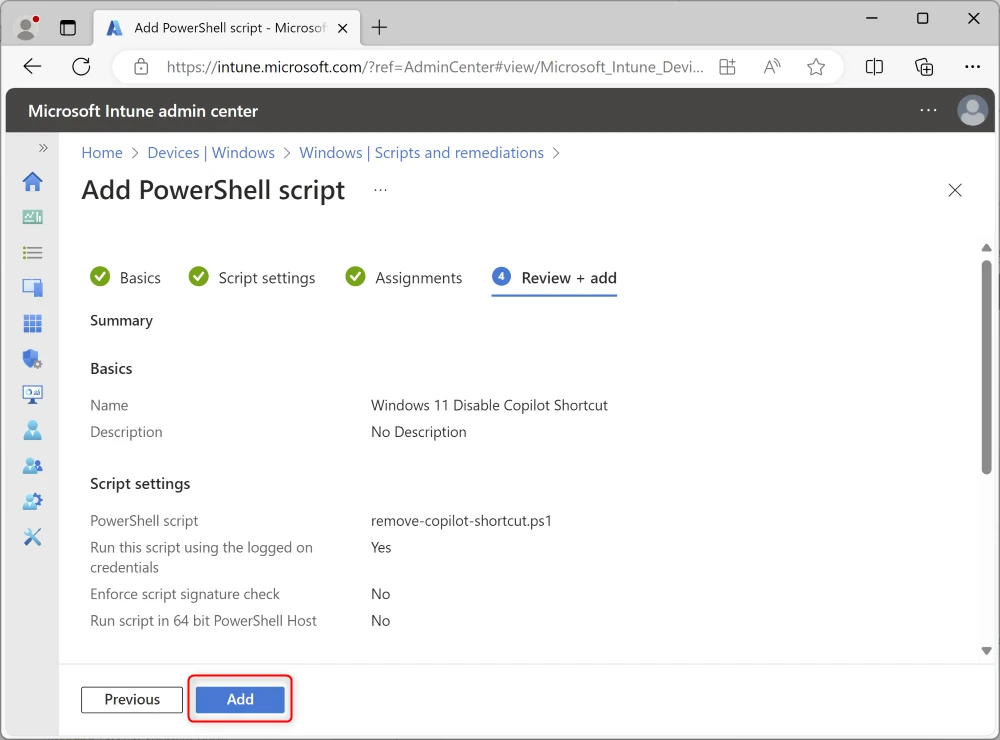The height and width of the screenshot is (740, 1000).
Task: Open the page title more options ellipsis
Action: pos(381,190)
